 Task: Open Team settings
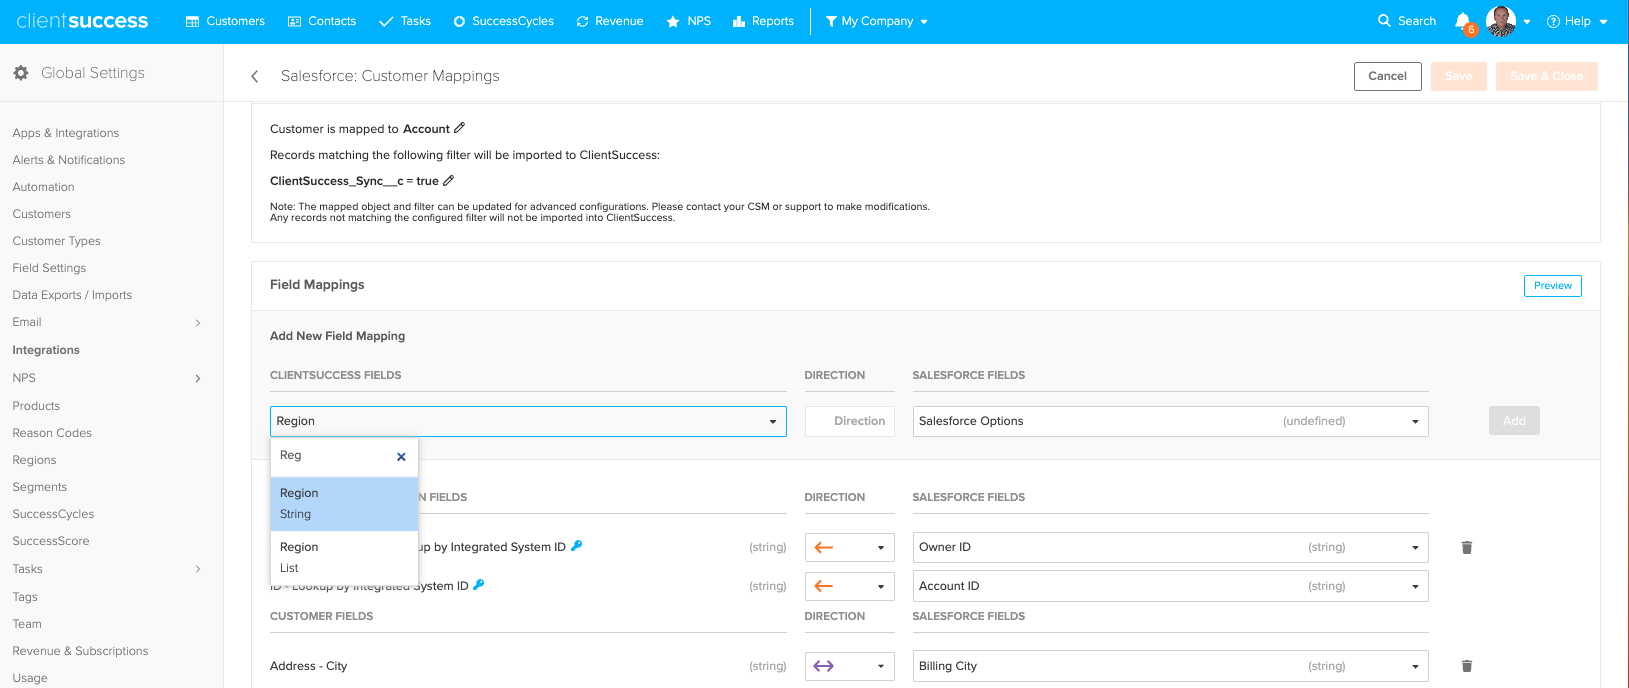click(x=27, y=624)
